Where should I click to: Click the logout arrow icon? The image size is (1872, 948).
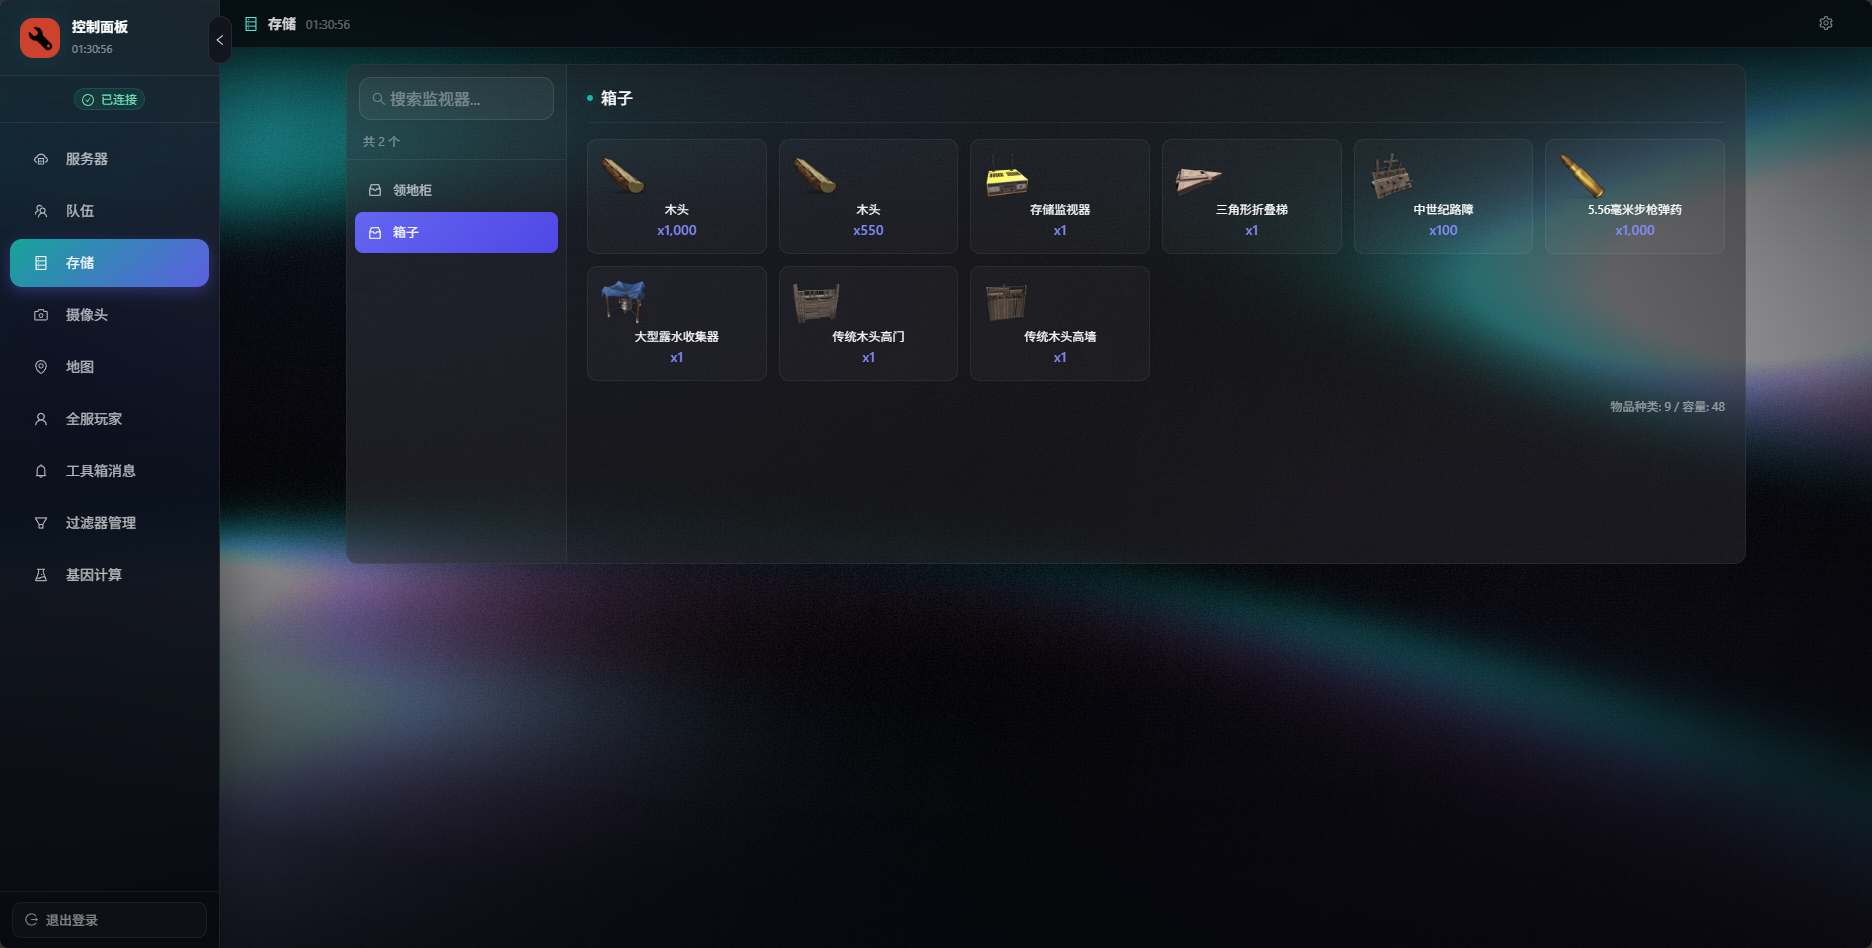click(32, 920)
